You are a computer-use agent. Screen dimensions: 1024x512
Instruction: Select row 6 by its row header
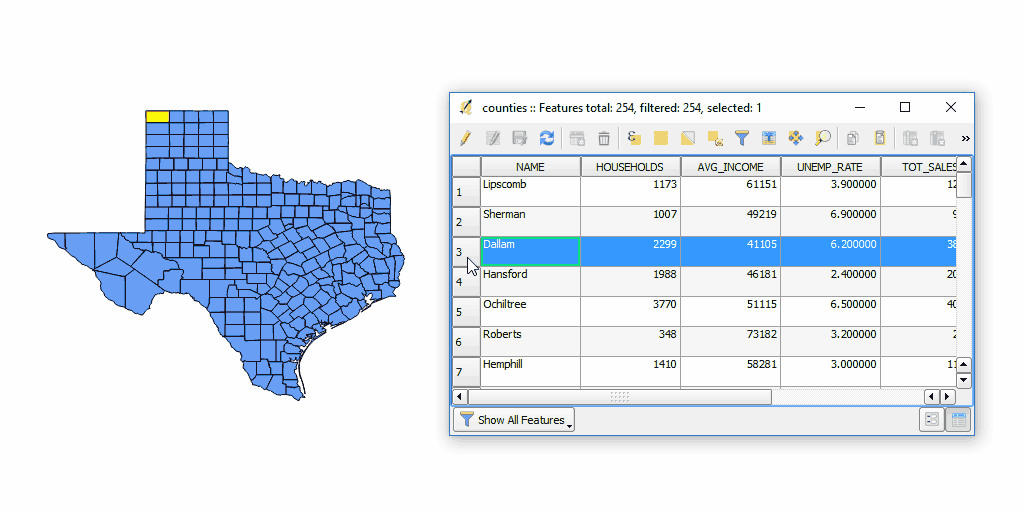click(466, 342)
